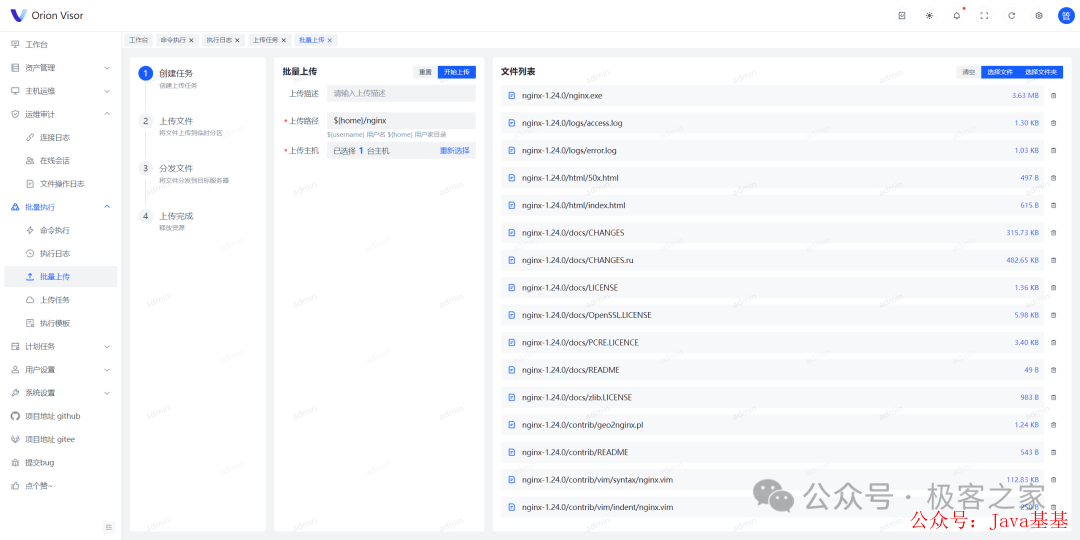Click 清空 to clear file list
This screenshot has height=540, width=1080.
click(x=968, y=72)
